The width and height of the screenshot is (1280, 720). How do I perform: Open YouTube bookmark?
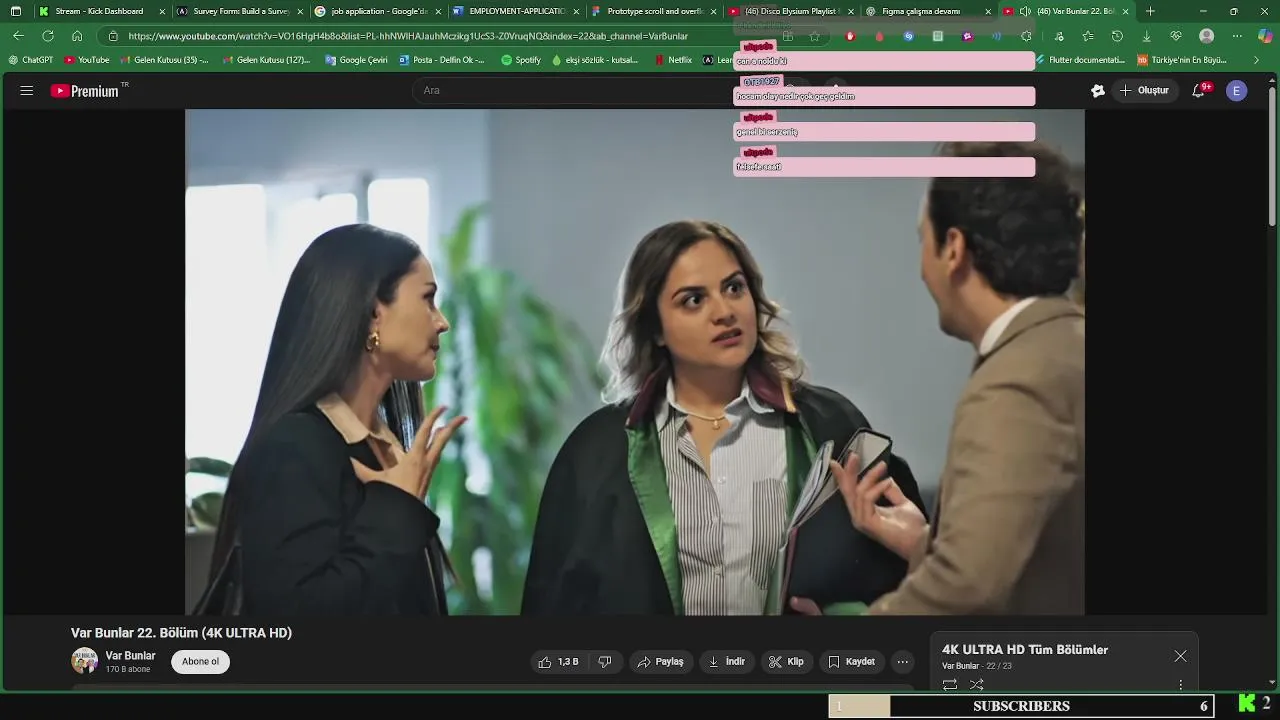[x=87, y=60]
